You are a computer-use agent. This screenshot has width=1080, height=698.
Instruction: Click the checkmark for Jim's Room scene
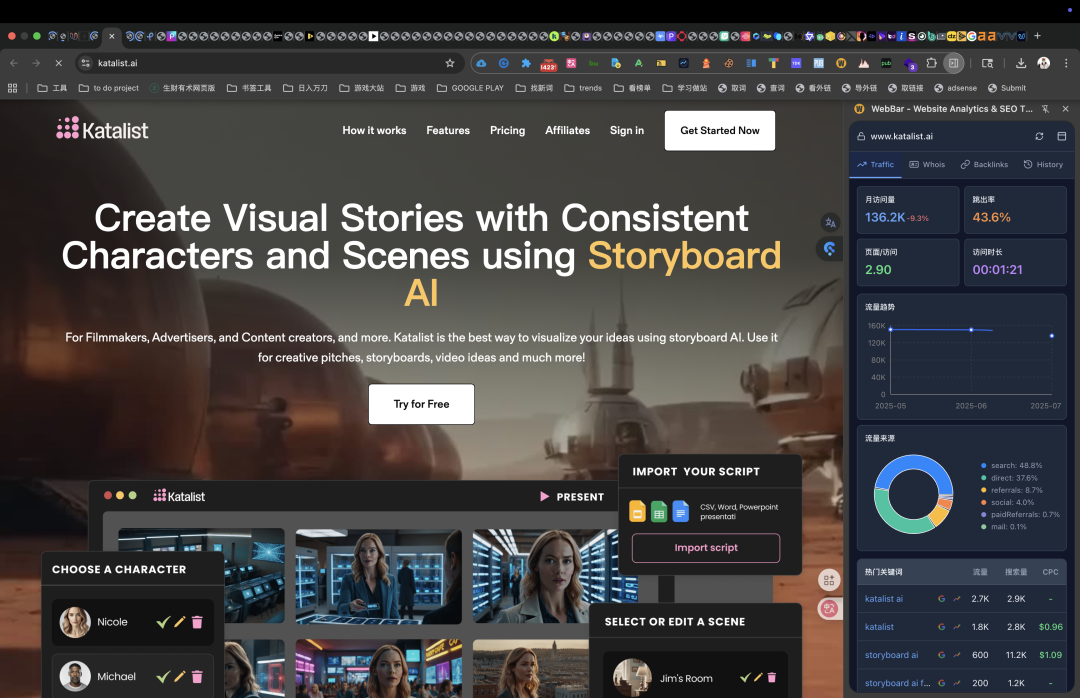pyautogui.click(x=745, y=678)
